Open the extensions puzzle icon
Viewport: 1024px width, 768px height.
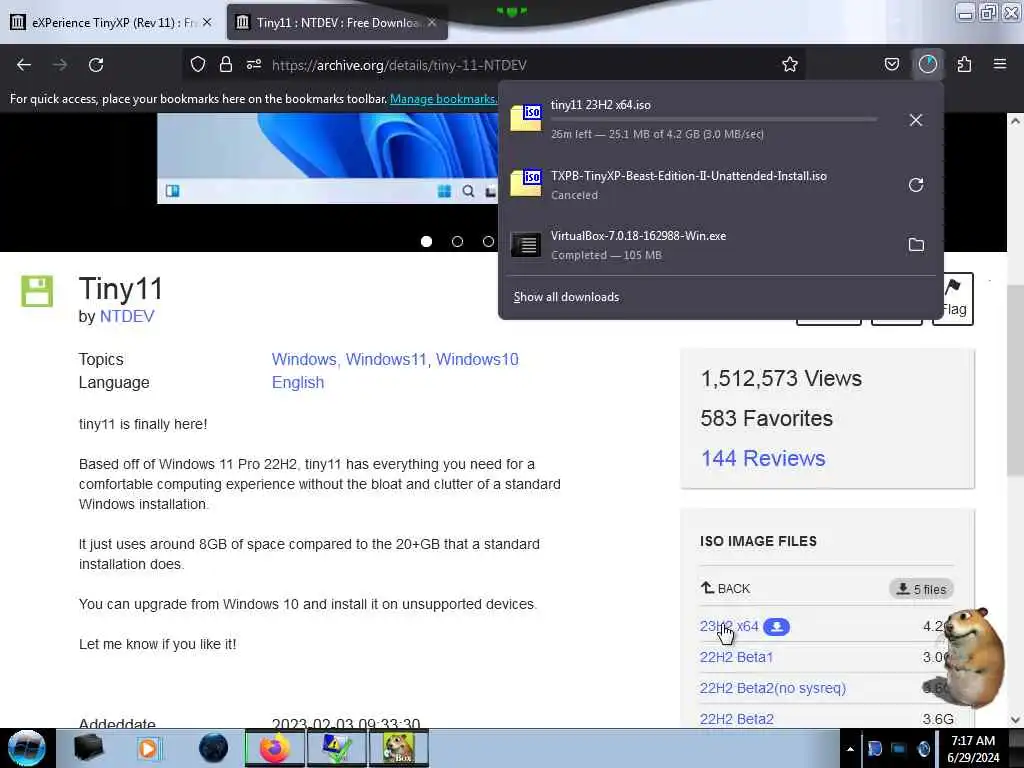point(965,64)
